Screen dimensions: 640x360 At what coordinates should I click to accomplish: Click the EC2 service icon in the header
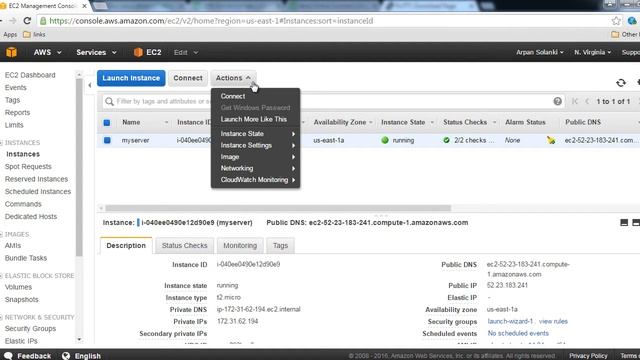138,52
